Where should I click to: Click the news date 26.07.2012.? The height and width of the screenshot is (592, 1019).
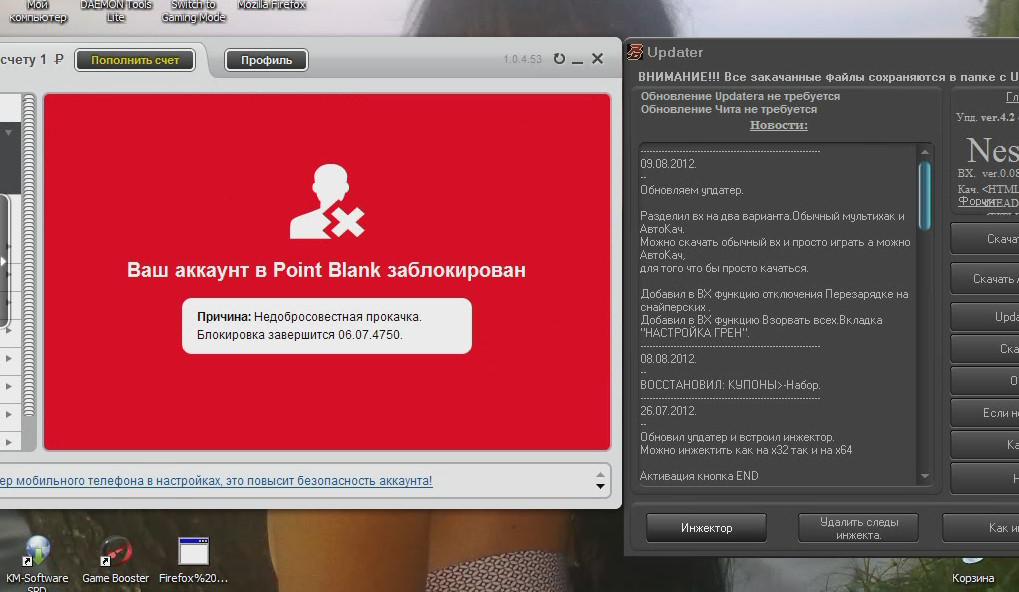pos(668,411)
